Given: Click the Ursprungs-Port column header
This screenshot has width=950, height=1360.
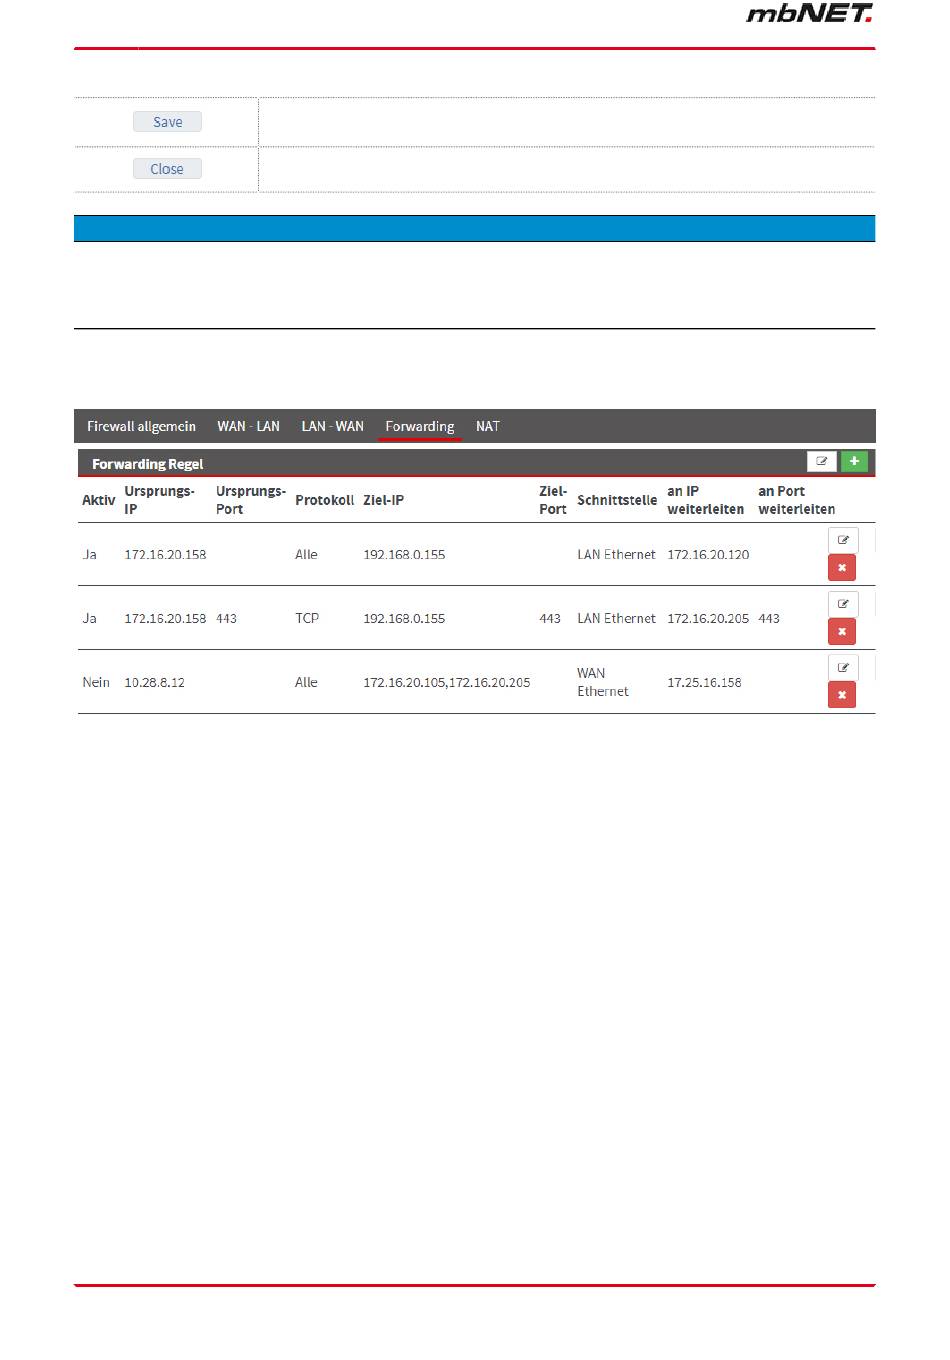Looking at the screenshot, I should tap(251, 500).
